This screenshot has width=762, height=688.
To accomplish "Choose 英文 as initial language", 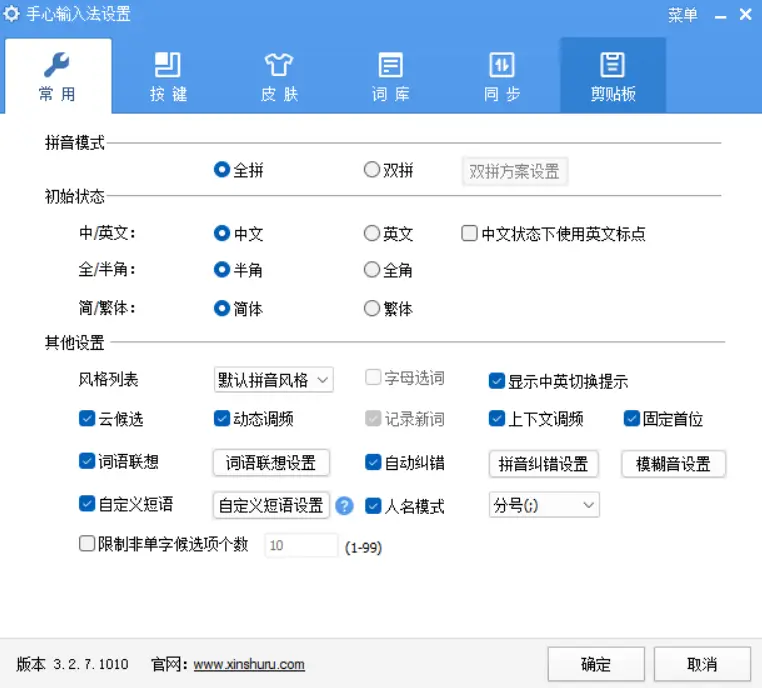I will coord(388,234).
